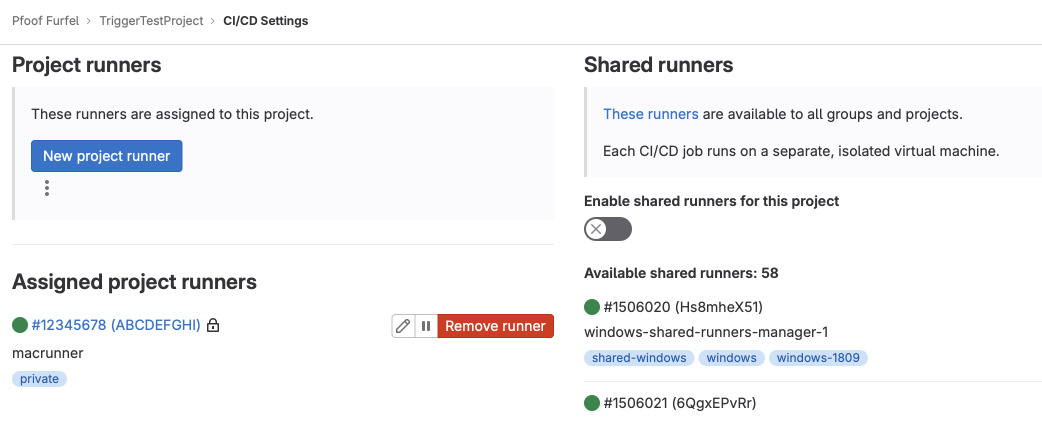Click online status dot for runner #1506021

tap(592, 403)
